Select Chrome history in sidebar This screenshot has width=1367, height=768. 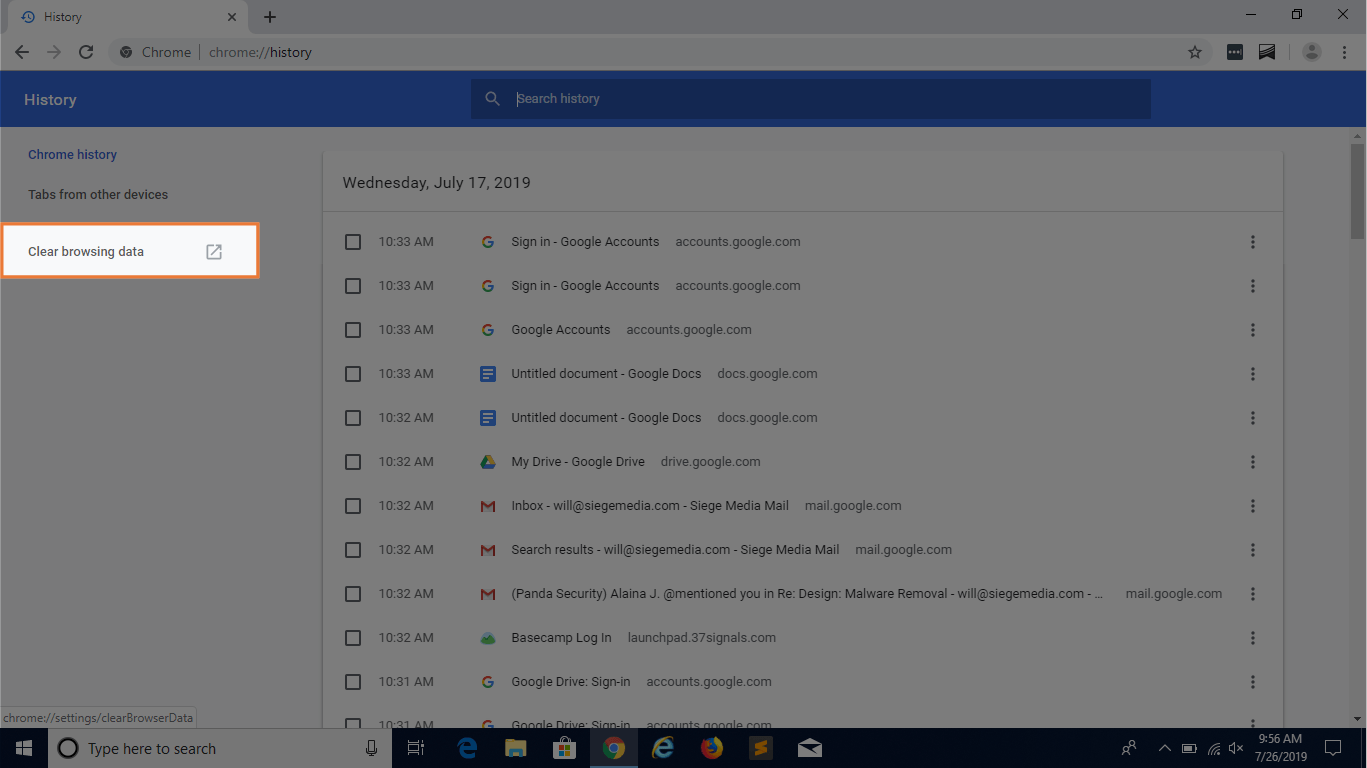click(72, 155)
